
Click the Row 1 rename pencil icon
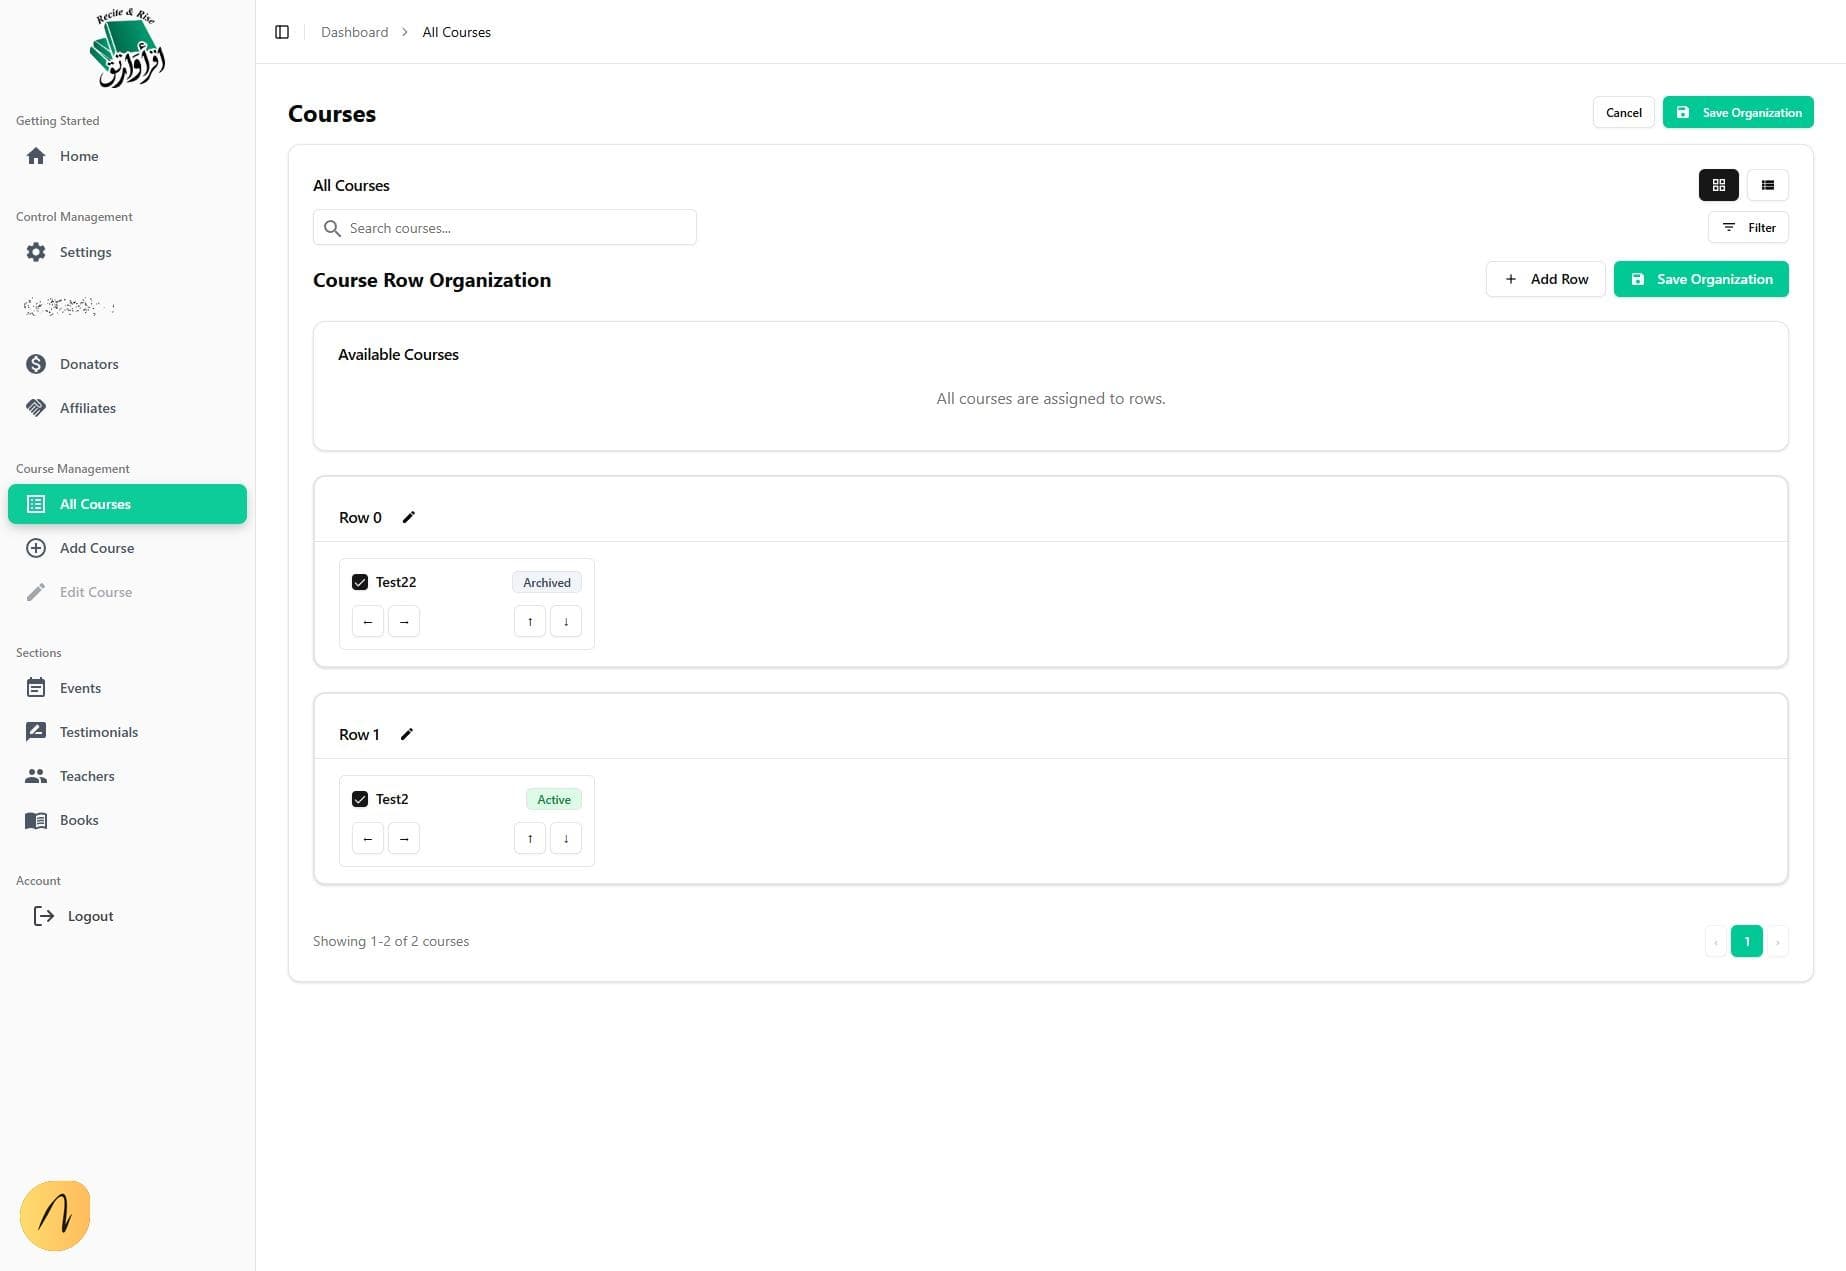[406, 734]
